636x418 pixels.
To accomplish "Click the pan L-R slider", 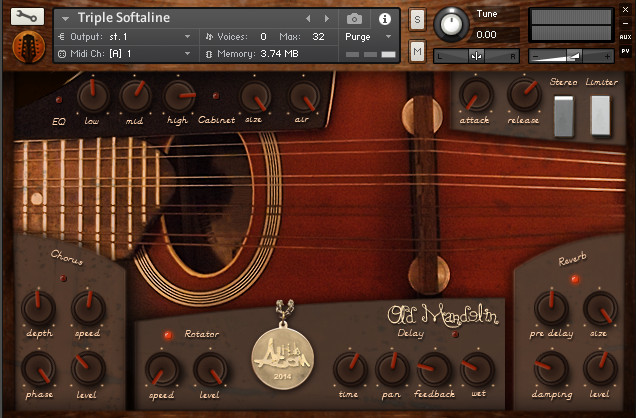I will click(x=477, y=56).
